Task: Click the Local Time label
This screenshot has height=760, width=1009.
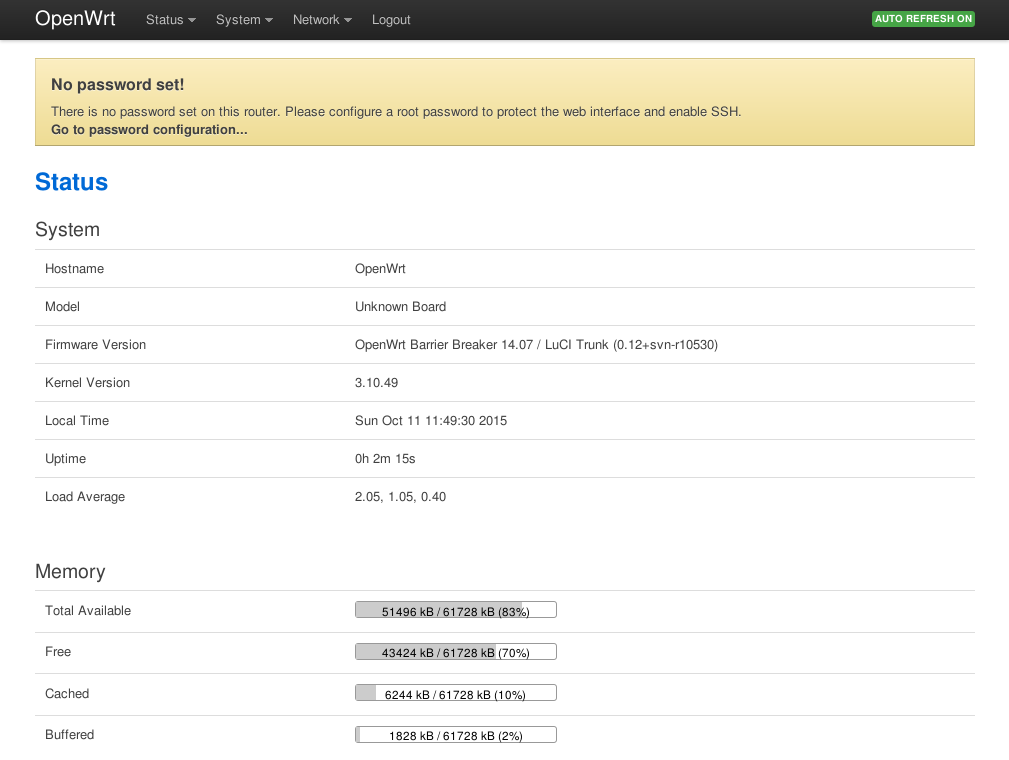Action: [77, 421]
